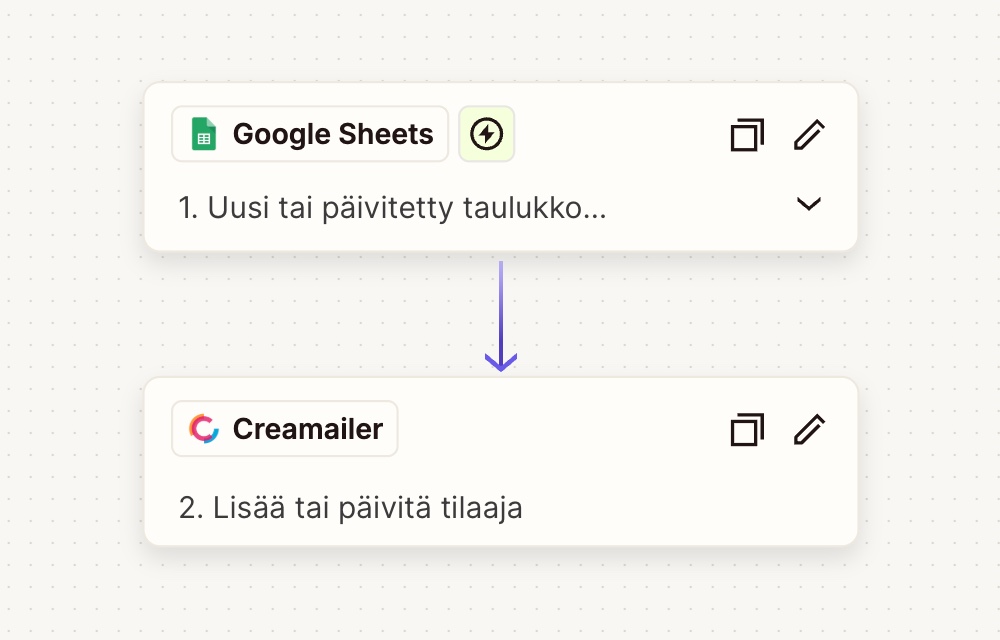
Task: Click the Google Sheets app label badge
Action: click(x=309, y=133)
